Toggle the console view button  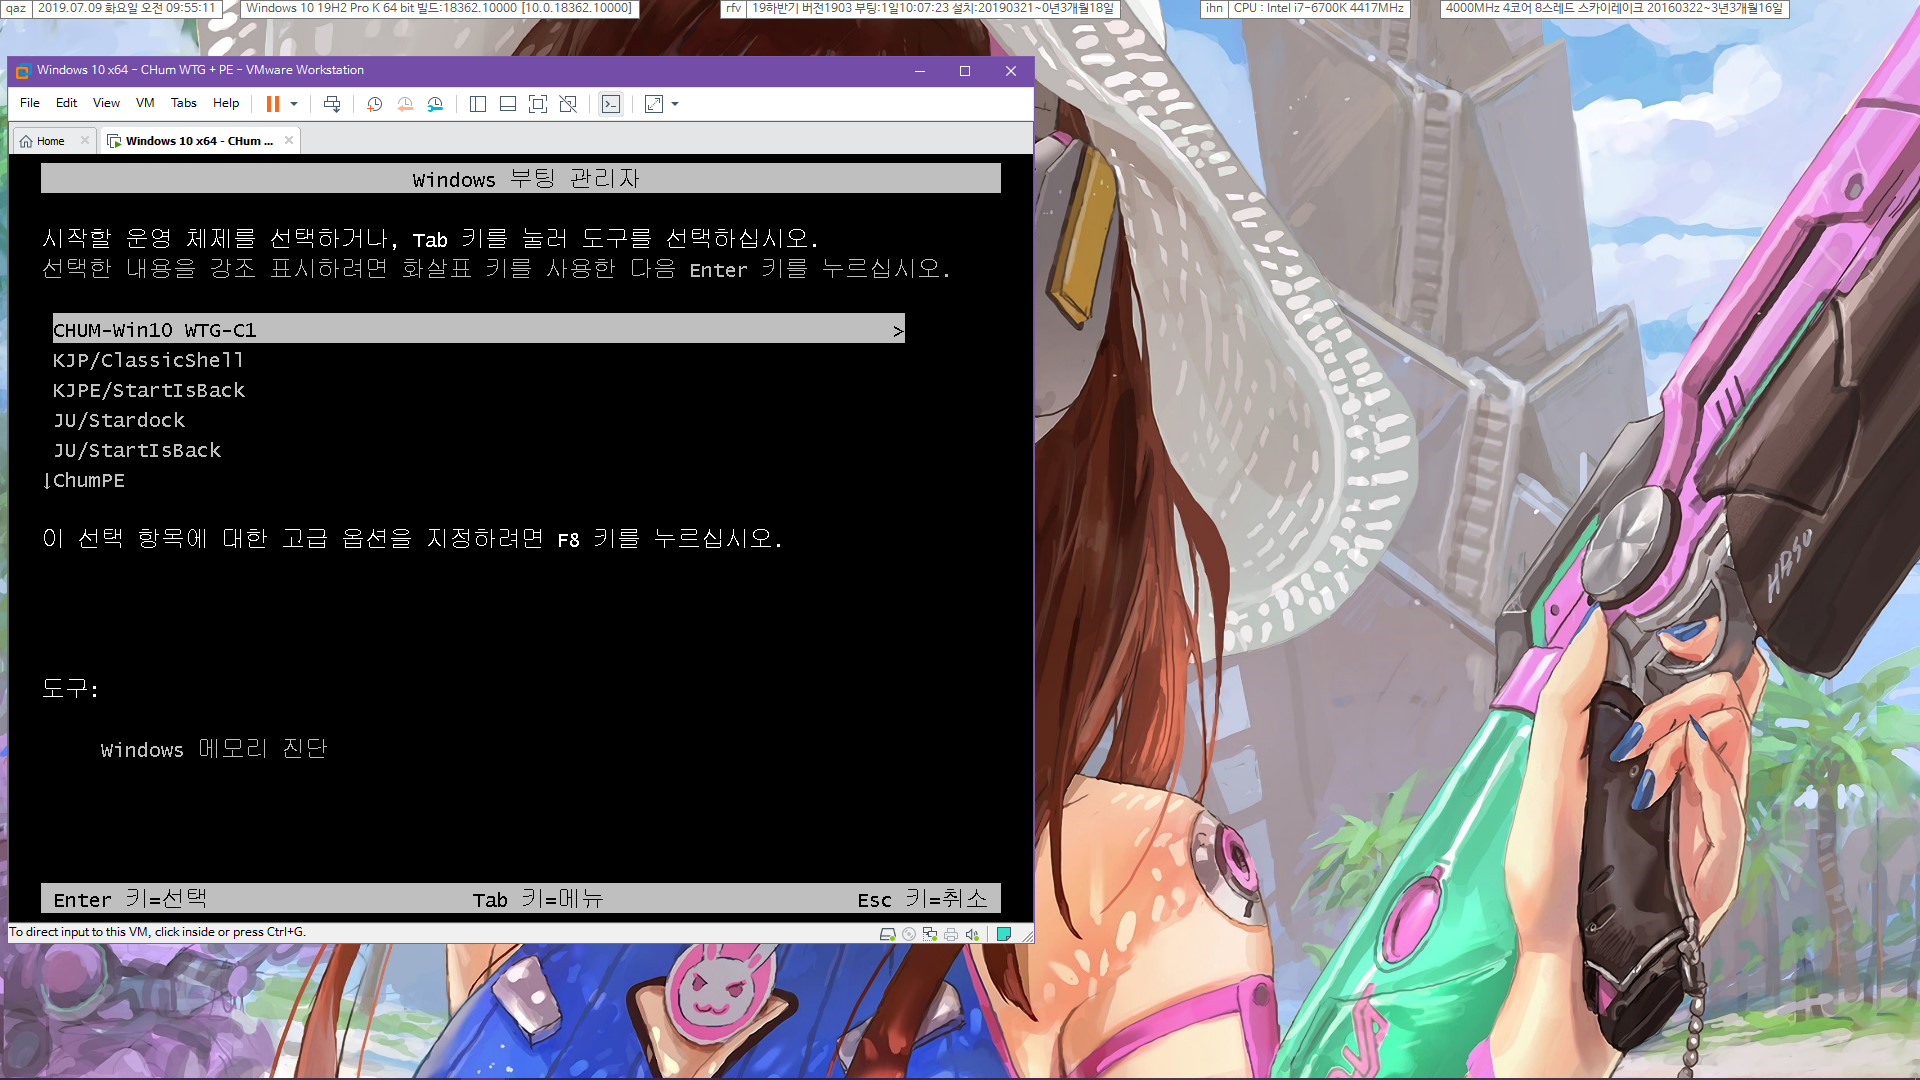pyautogui.click(x=611, y=104)
